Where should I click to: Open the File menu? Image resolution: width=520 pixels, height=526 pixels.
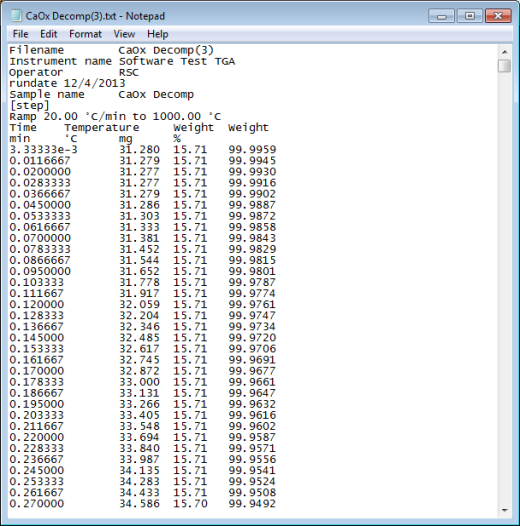[20, 34]
